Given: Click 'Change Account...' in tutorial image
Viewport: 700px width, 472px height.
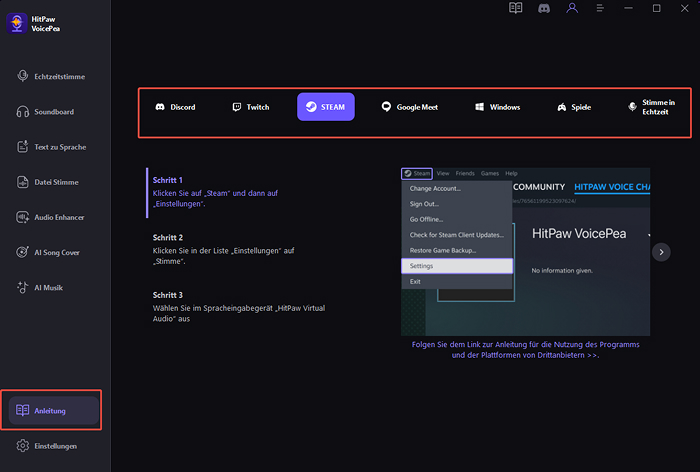Looking at the screenshot, I should [x=435, y=188].
